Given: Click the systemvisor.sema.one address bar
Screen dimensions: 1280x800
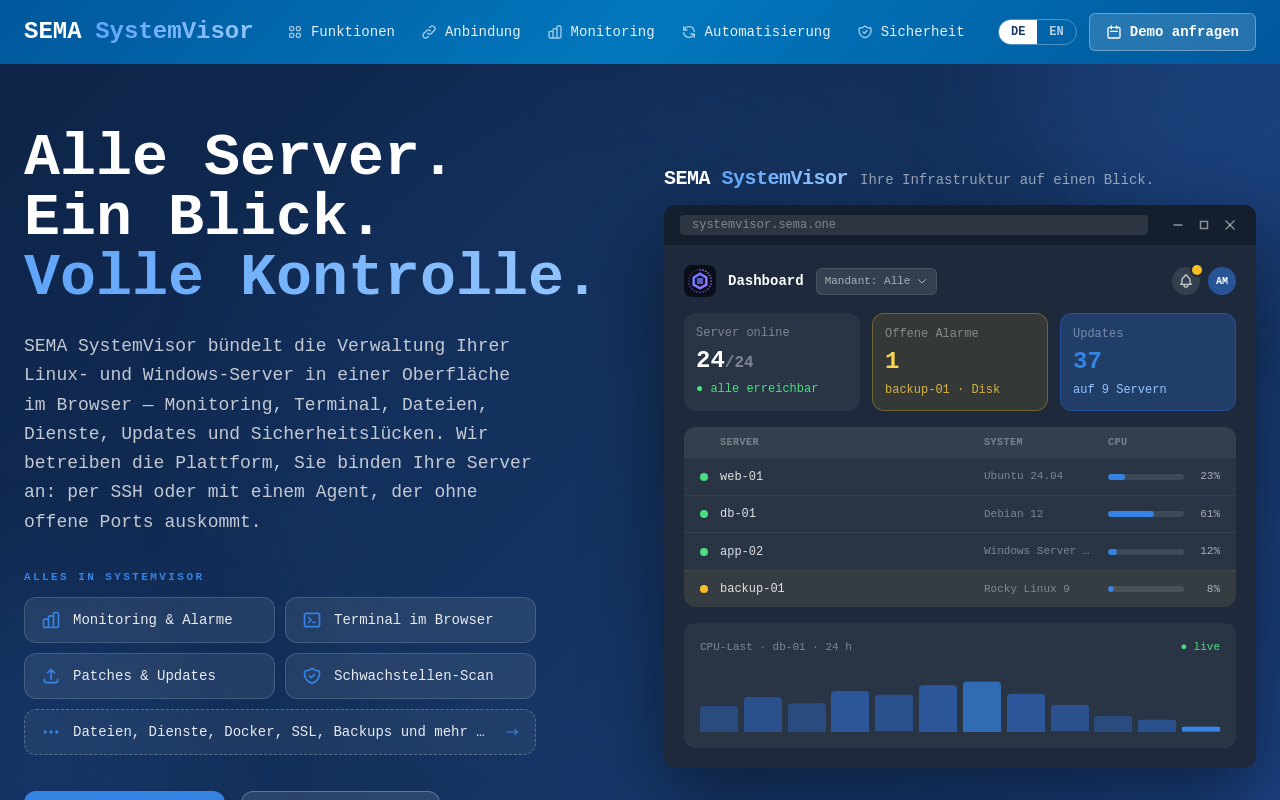Looking at the screenshot, I should (x=914, y=225).
